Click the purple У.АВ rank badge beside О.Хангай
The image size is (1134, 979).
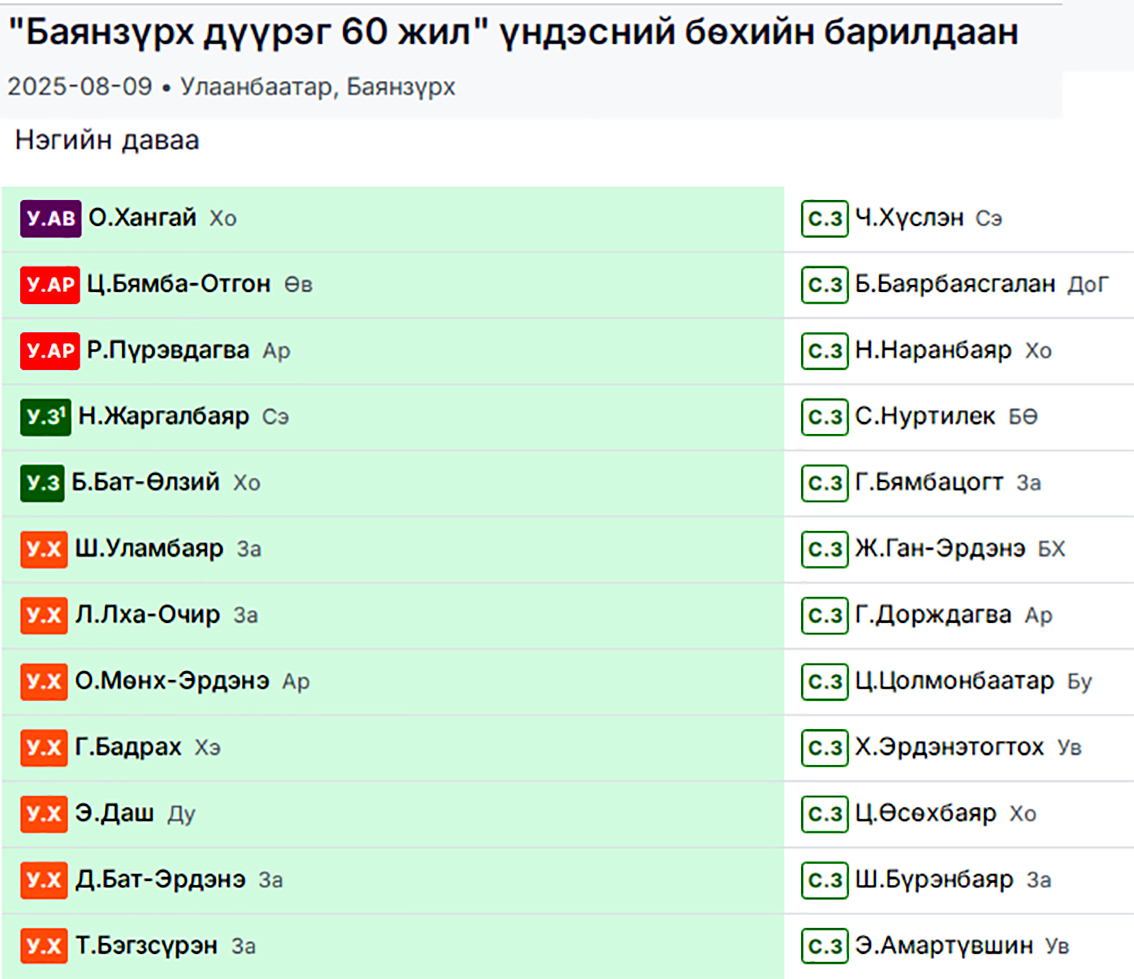[50, 219]
